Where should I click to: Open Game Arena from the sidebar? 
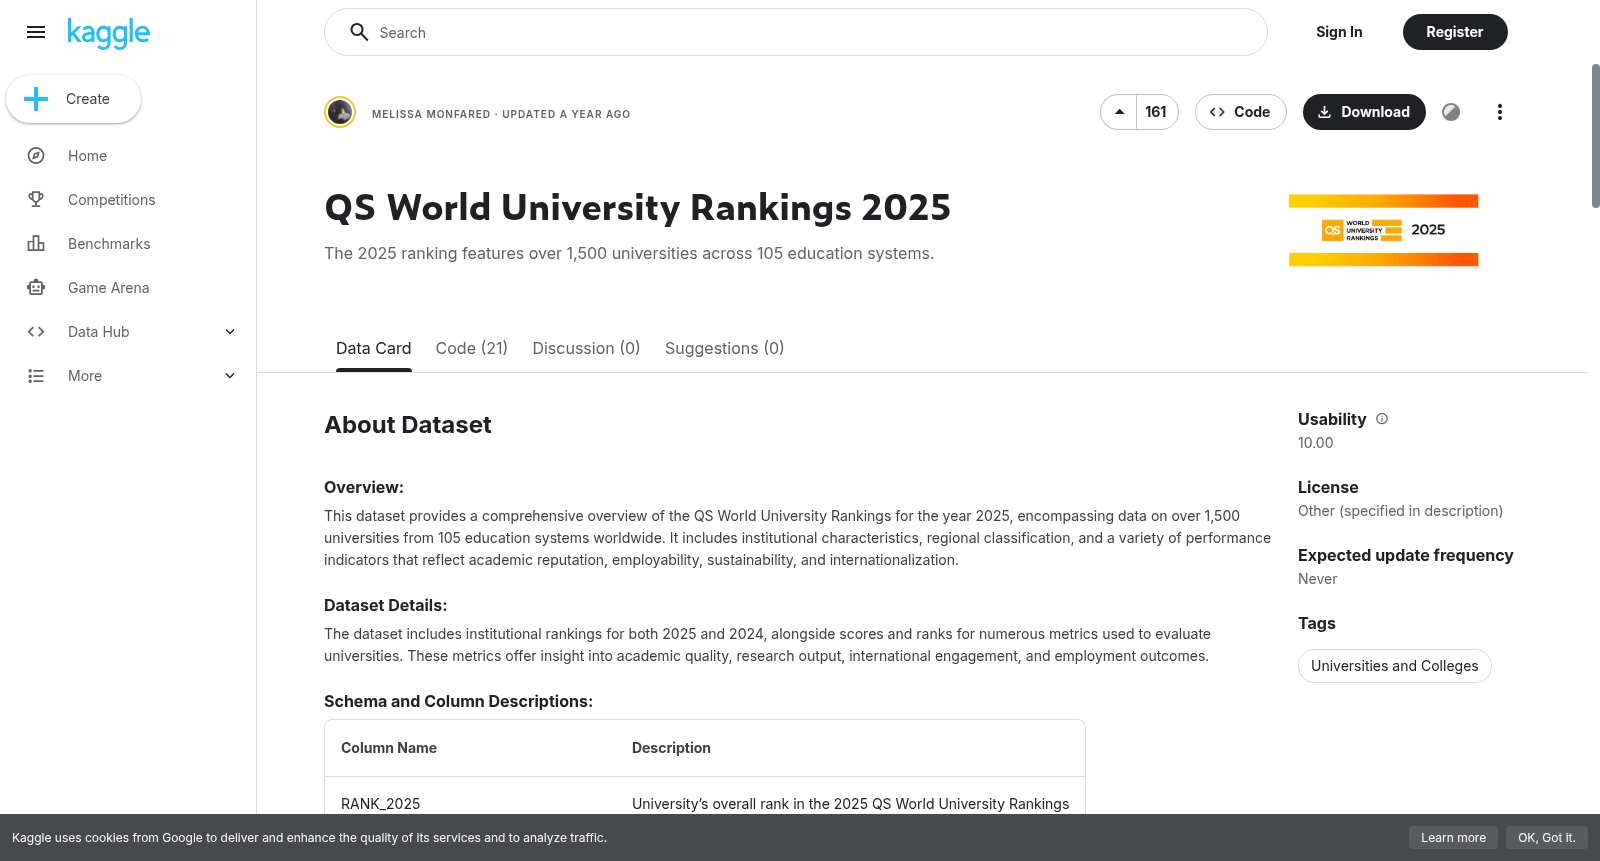tap(108, 288)
